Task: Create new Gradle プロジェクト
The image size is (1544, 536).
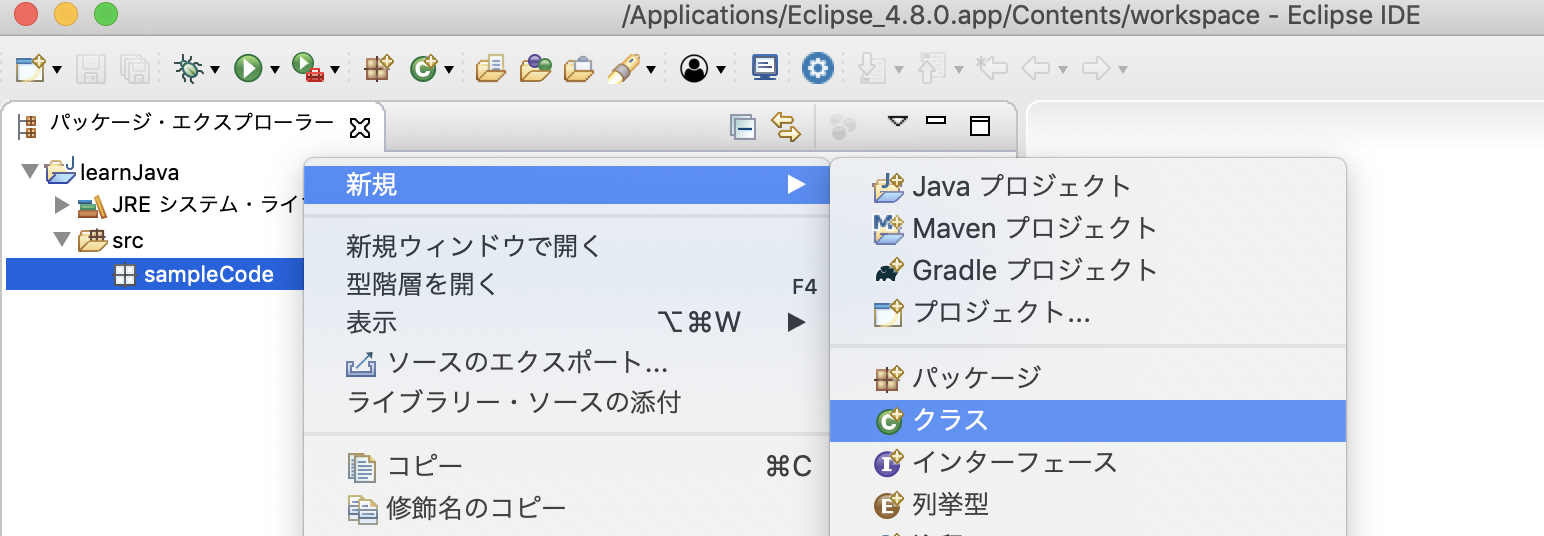Action: (1088, 270)
